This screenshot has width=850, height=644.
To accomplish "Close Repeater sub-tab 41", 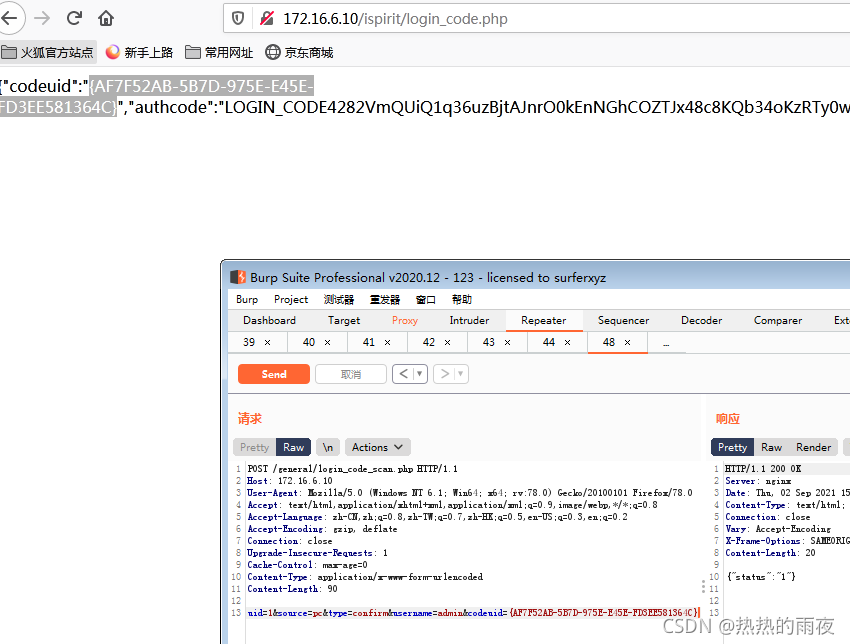I will pos(388,343).
